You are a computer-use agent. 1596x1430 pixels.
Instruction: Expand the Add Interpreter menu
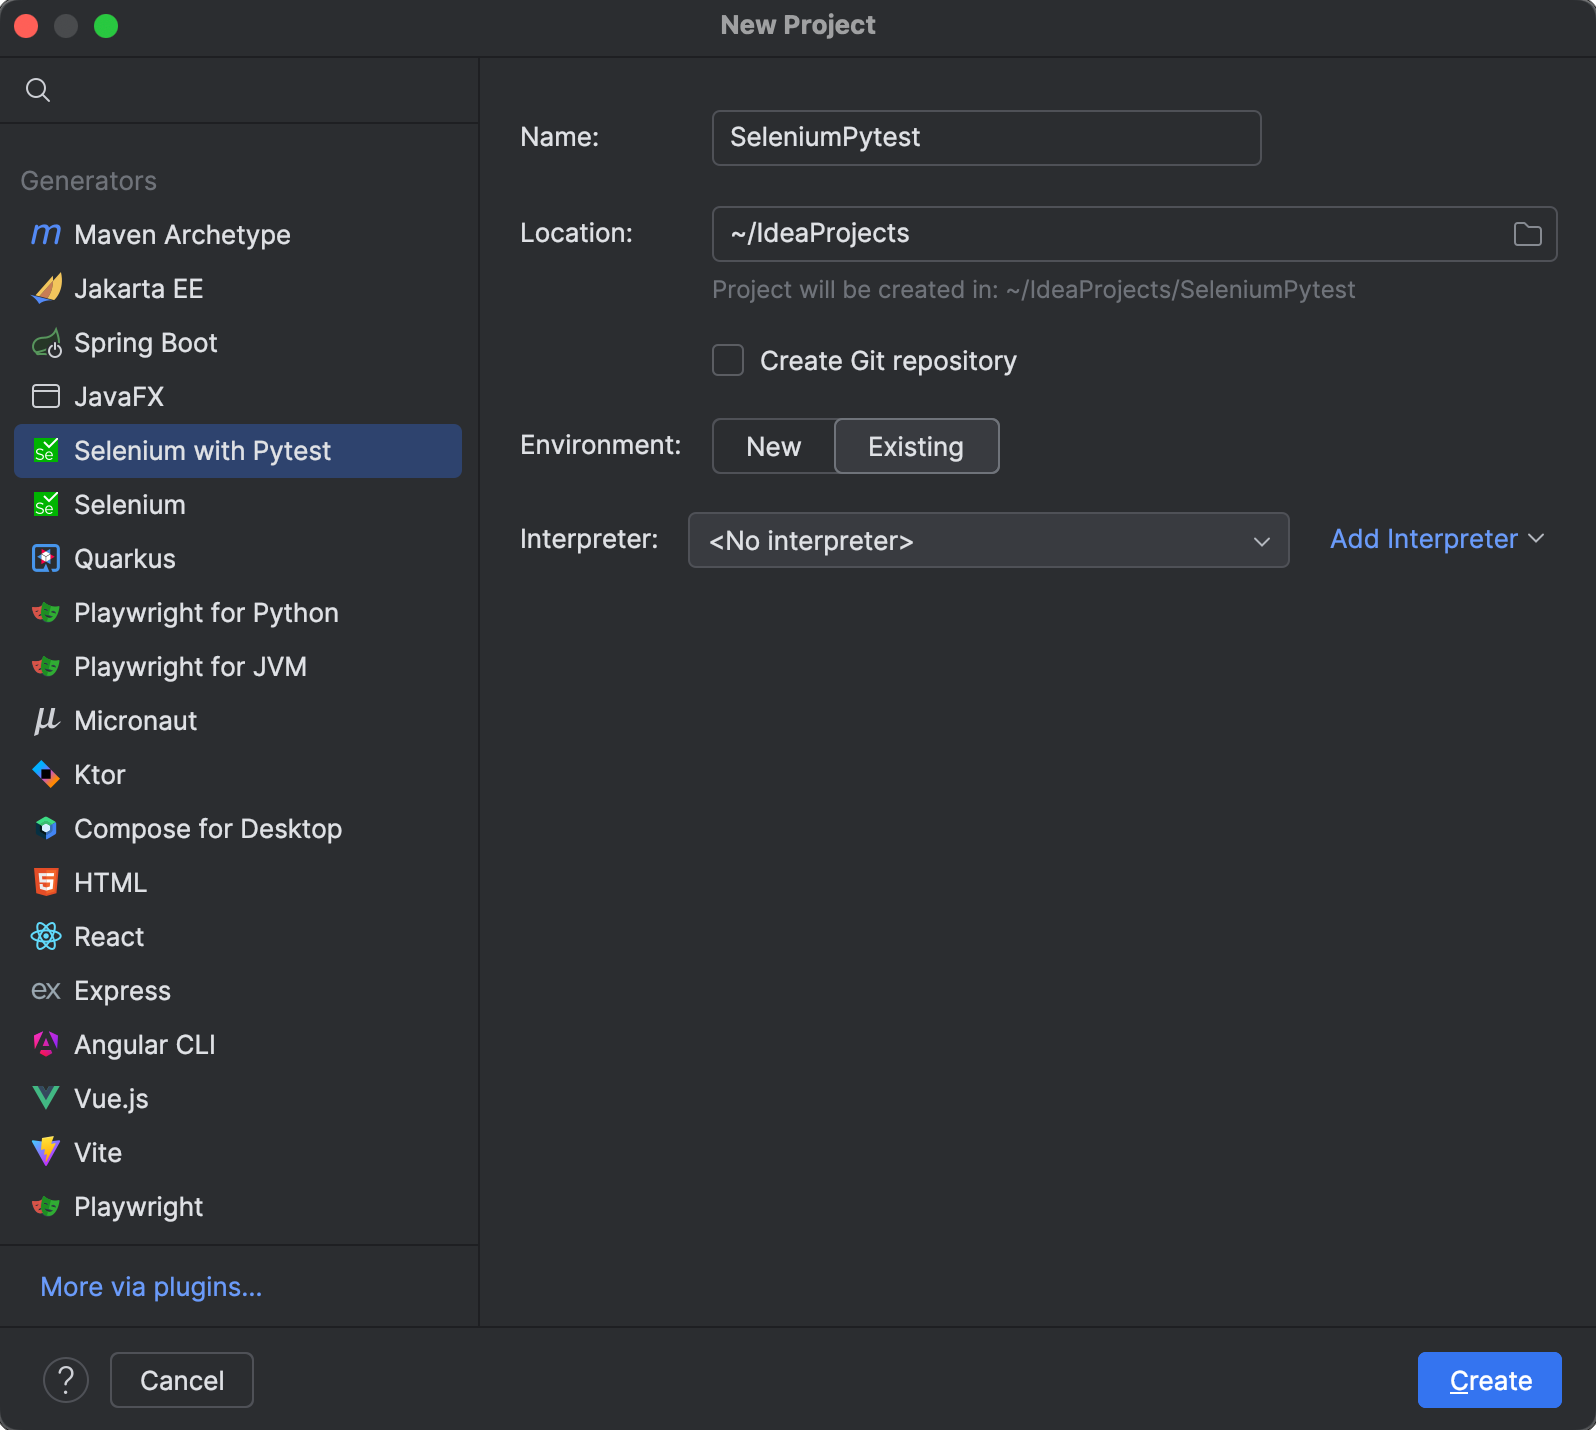[x=1437, y=539]
